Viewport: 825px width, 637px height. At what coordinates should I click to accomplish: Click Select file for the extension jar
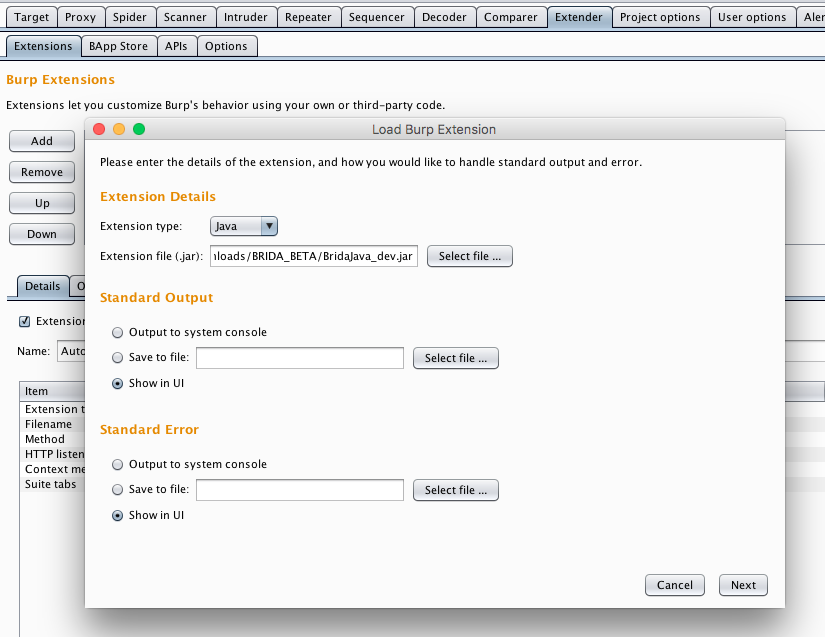[x=469, y=255]
